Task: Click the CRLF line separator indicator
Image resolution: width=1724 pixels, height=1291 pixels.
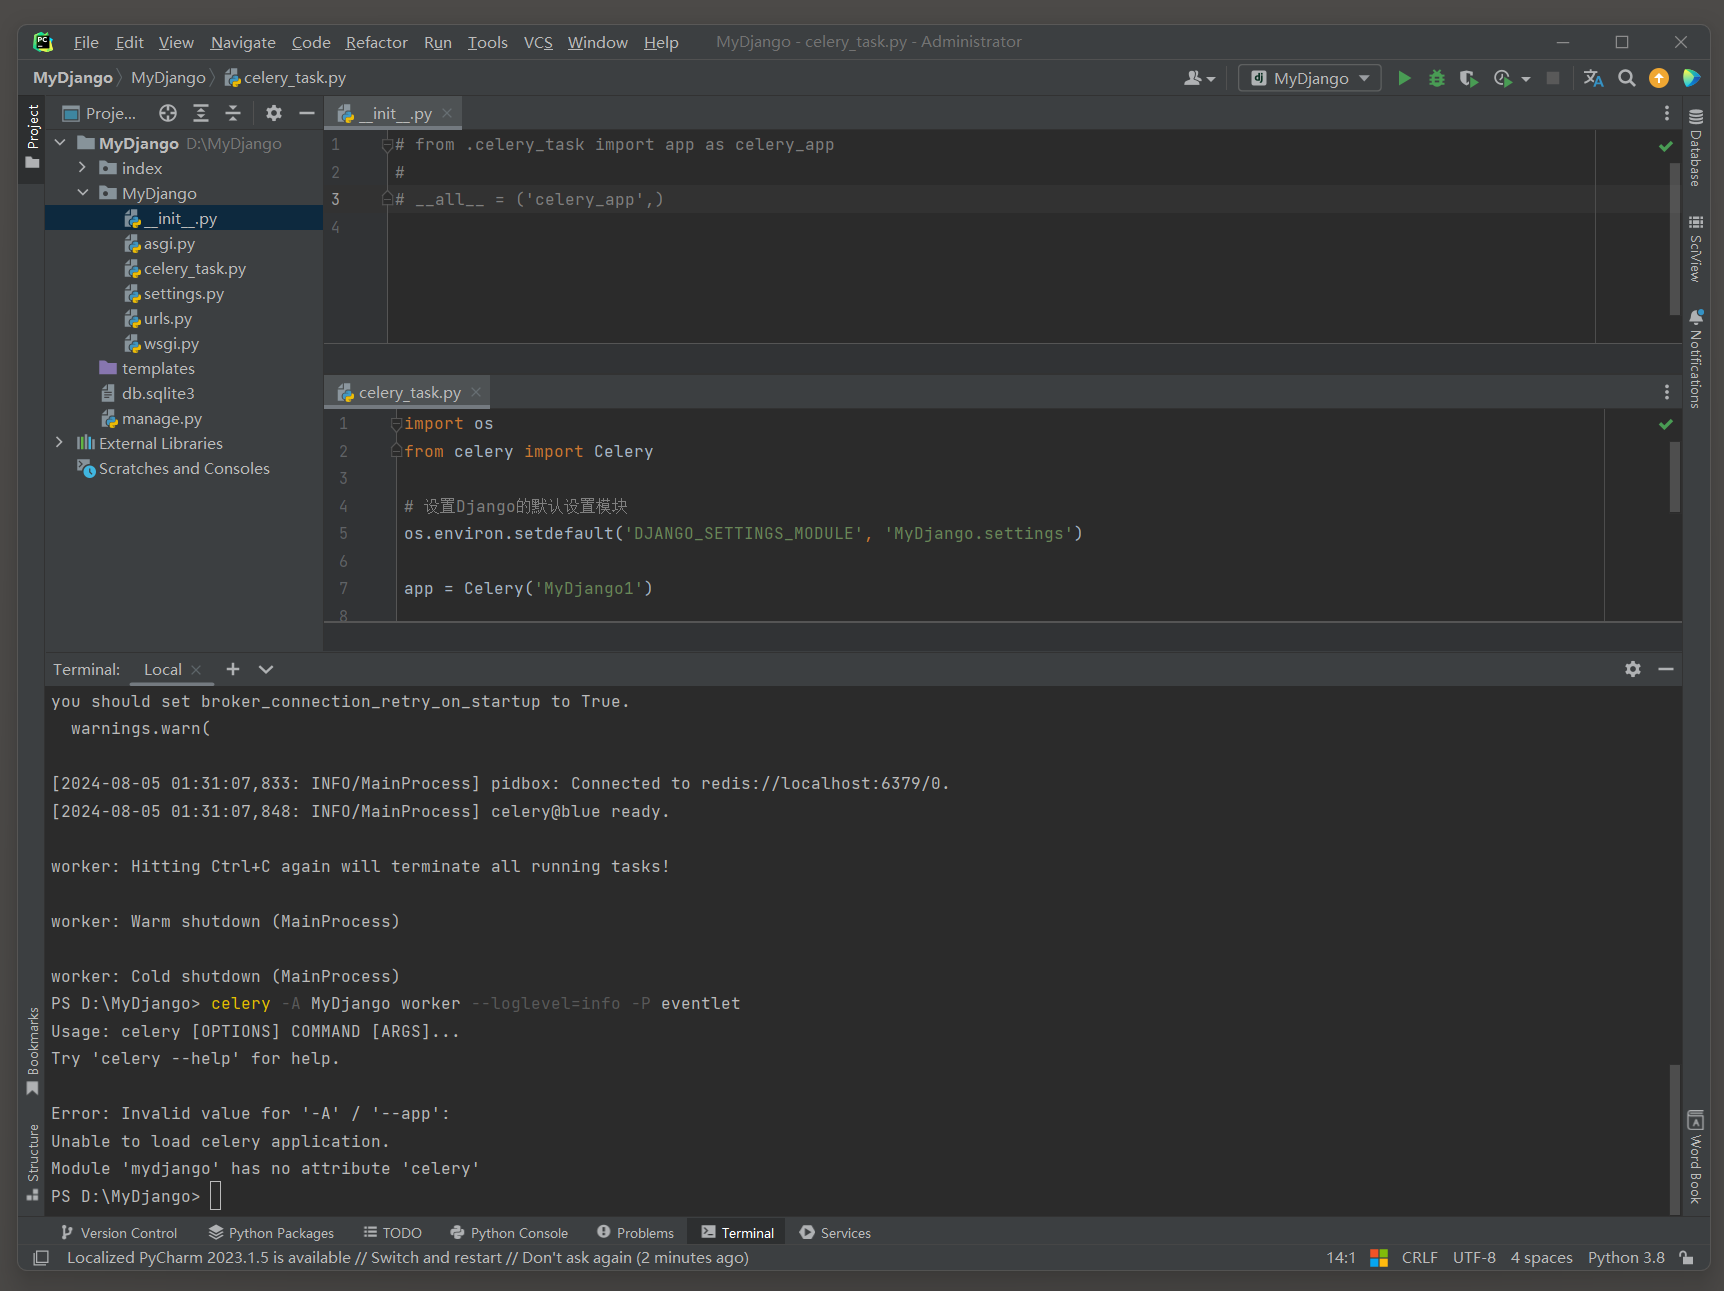Action: click(x=1419, y=1258)
